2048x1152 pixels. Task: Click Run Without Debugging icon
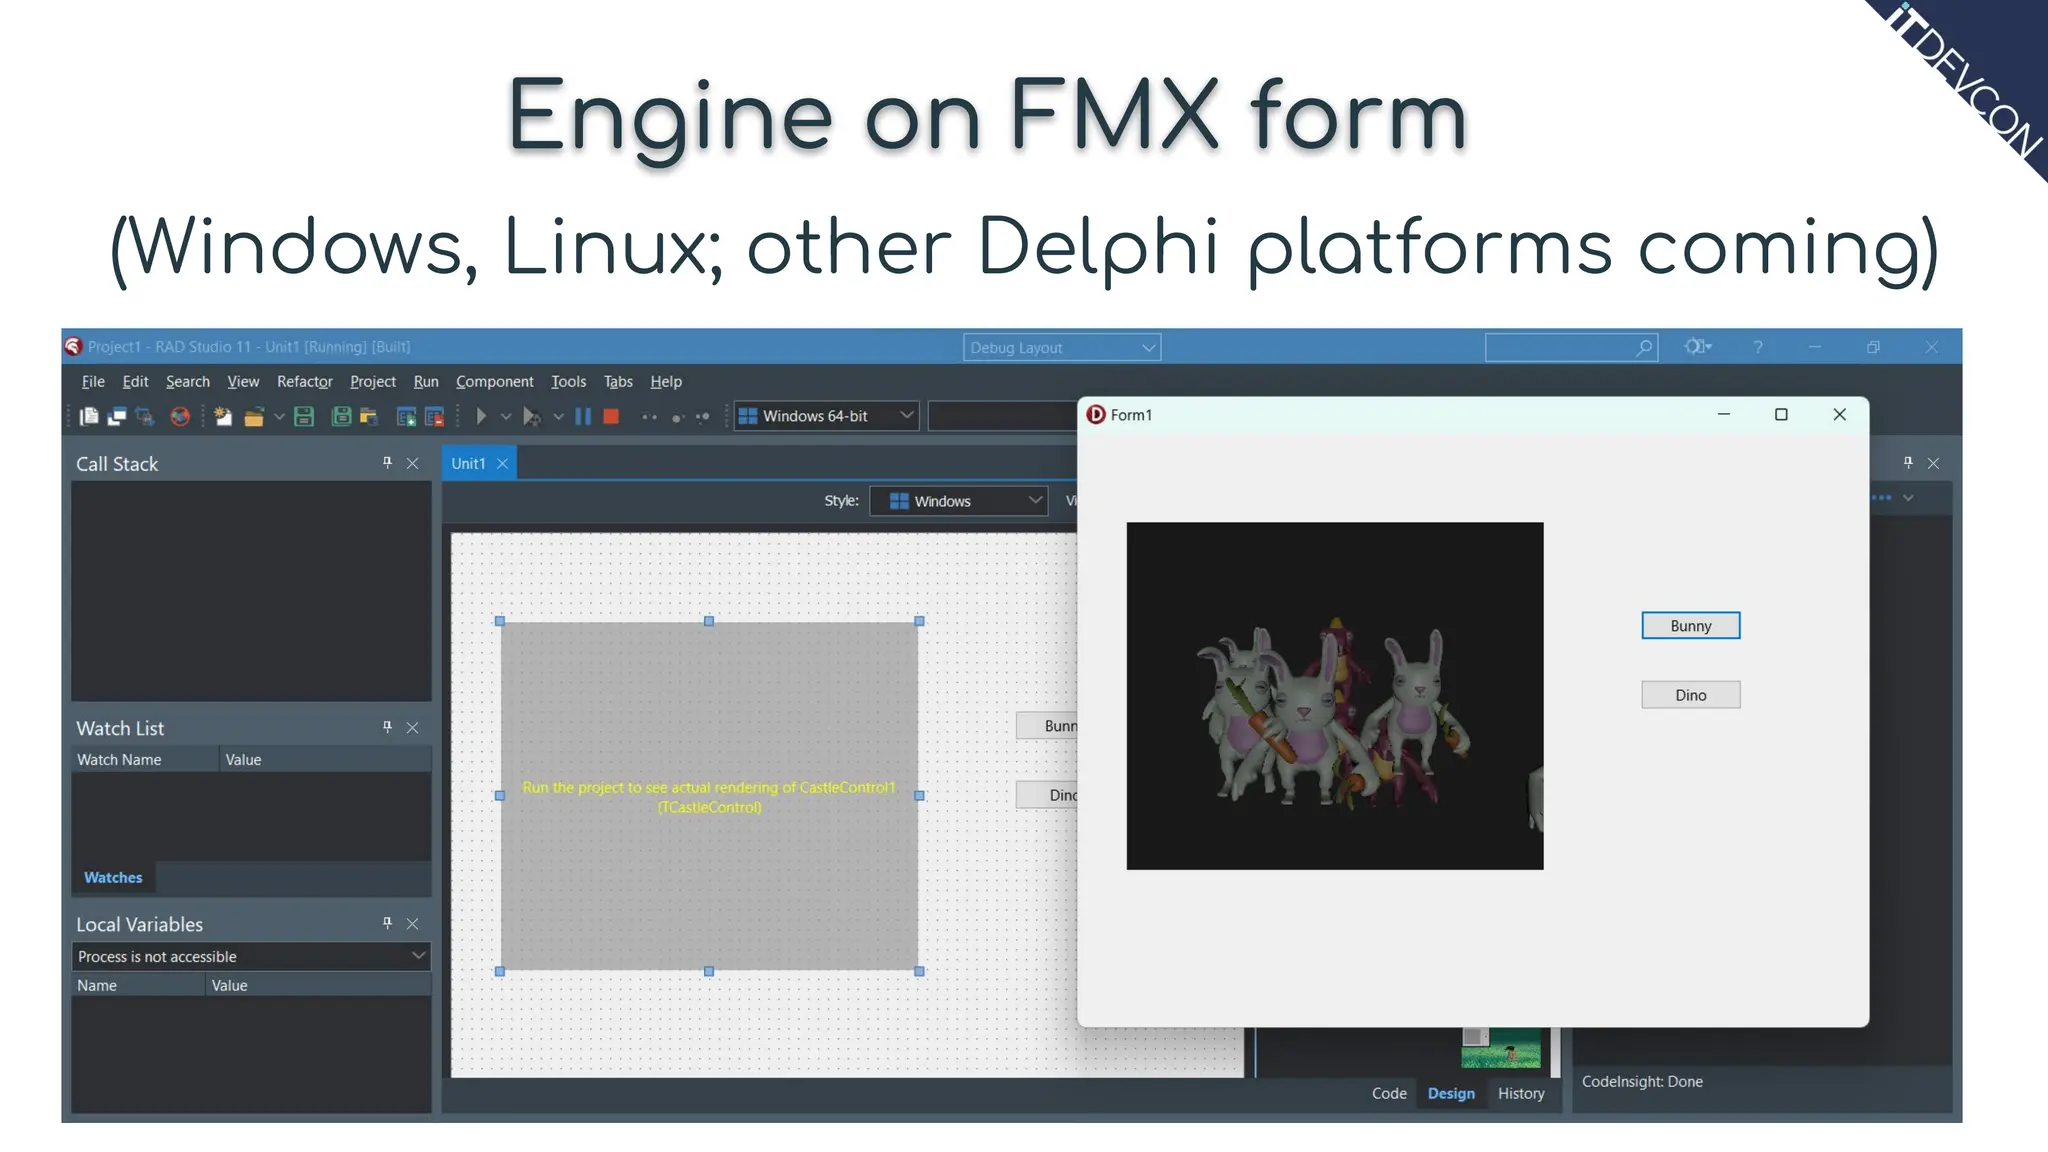532,416
